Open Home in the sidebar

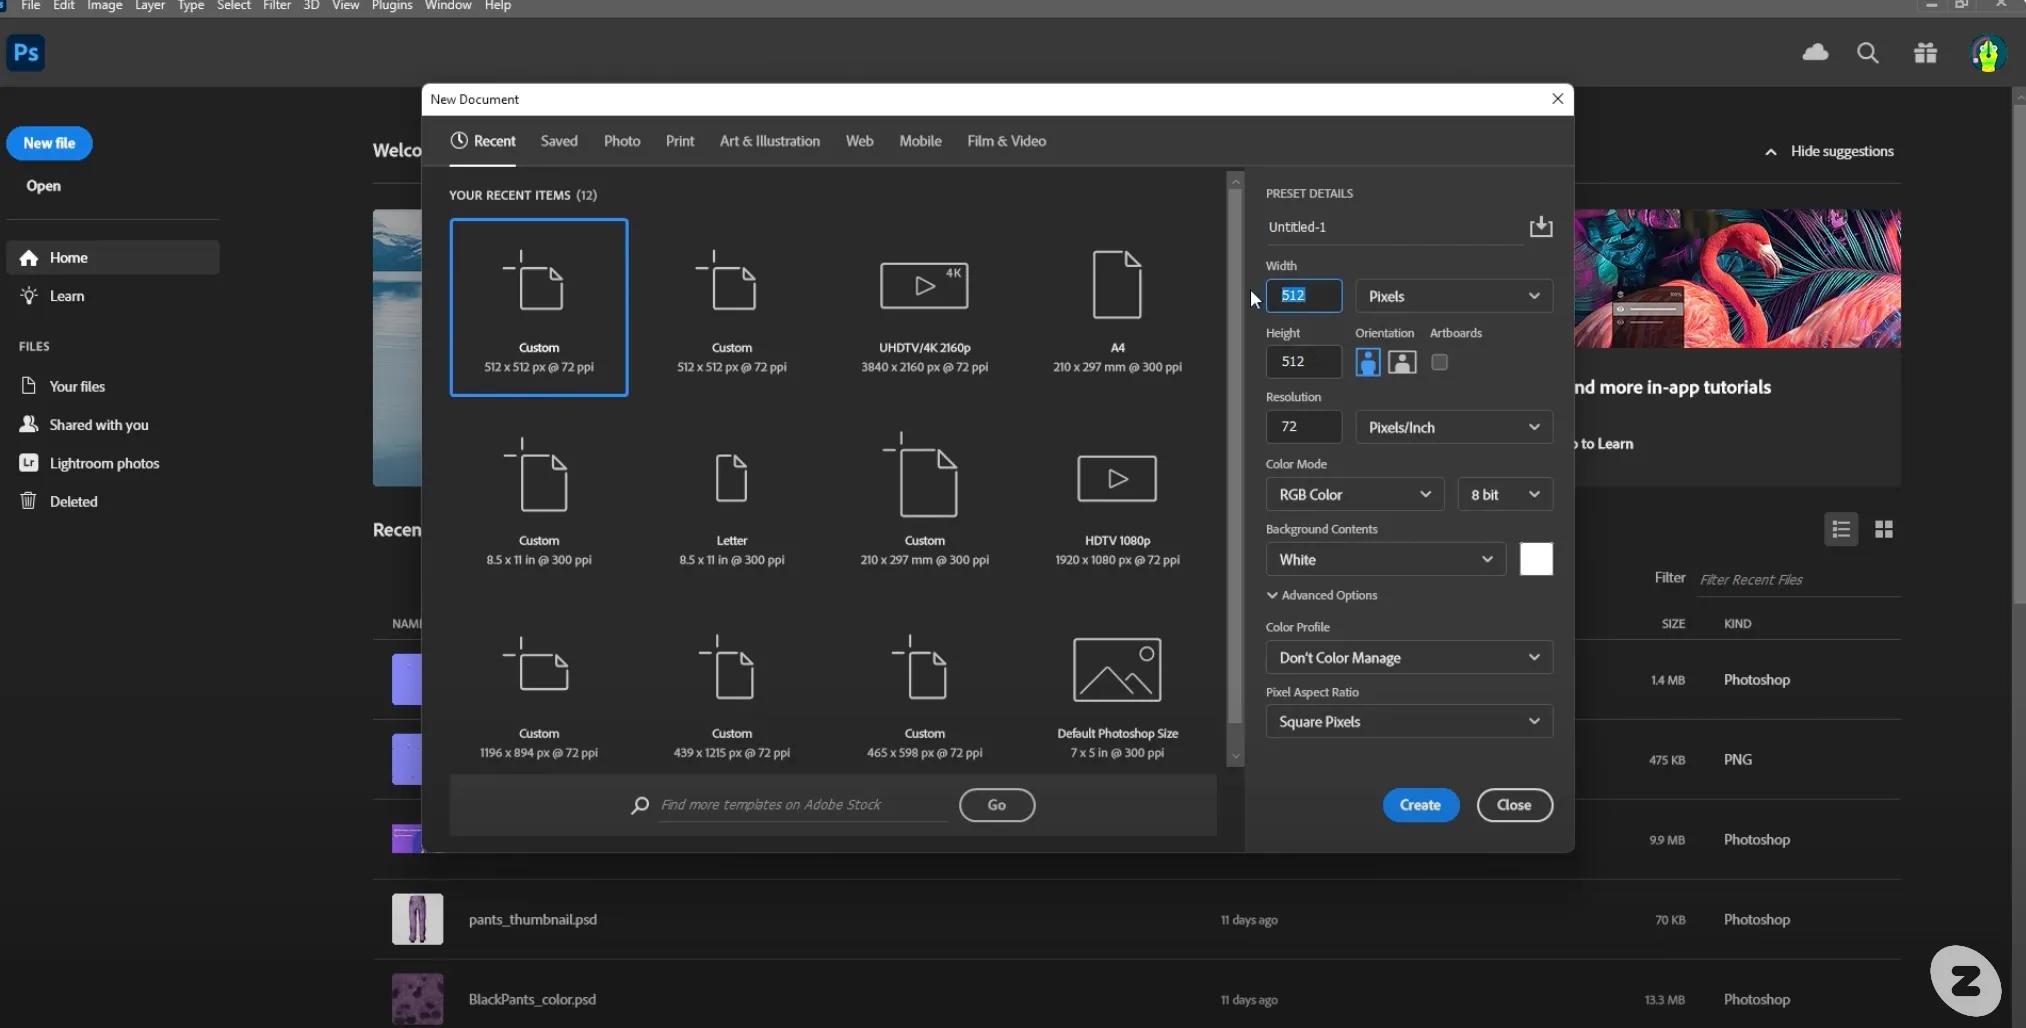112,257
